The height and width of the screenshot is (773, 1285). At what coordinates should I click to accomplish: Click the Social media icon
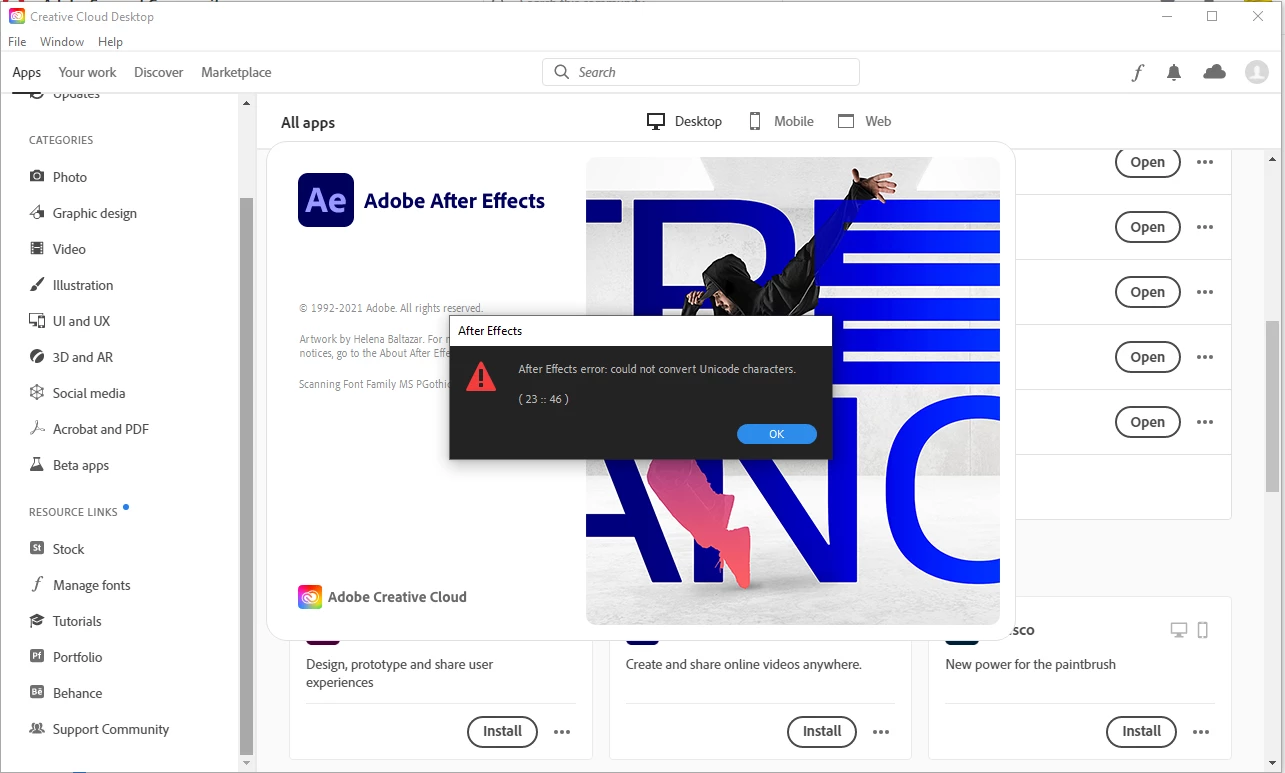[37, 392]
